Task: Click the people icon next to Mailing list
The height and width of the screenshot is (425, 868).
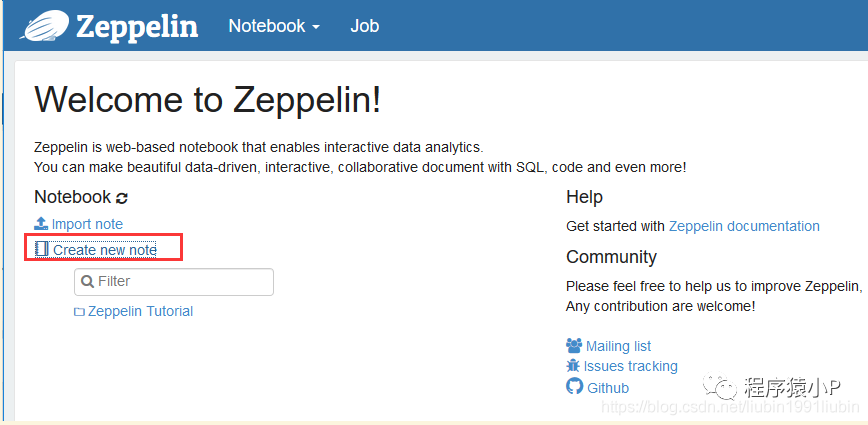Action: pyautogui.click(x=574, y=346)
